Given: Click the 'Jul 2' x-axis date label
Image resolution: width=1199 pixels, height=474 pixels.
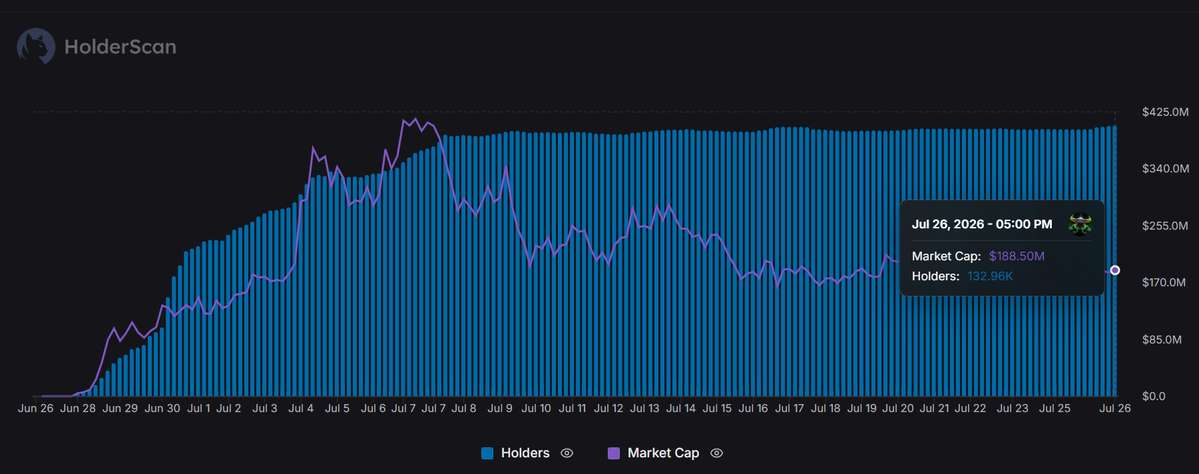Looking at the screenshot, I should (229, 409).
